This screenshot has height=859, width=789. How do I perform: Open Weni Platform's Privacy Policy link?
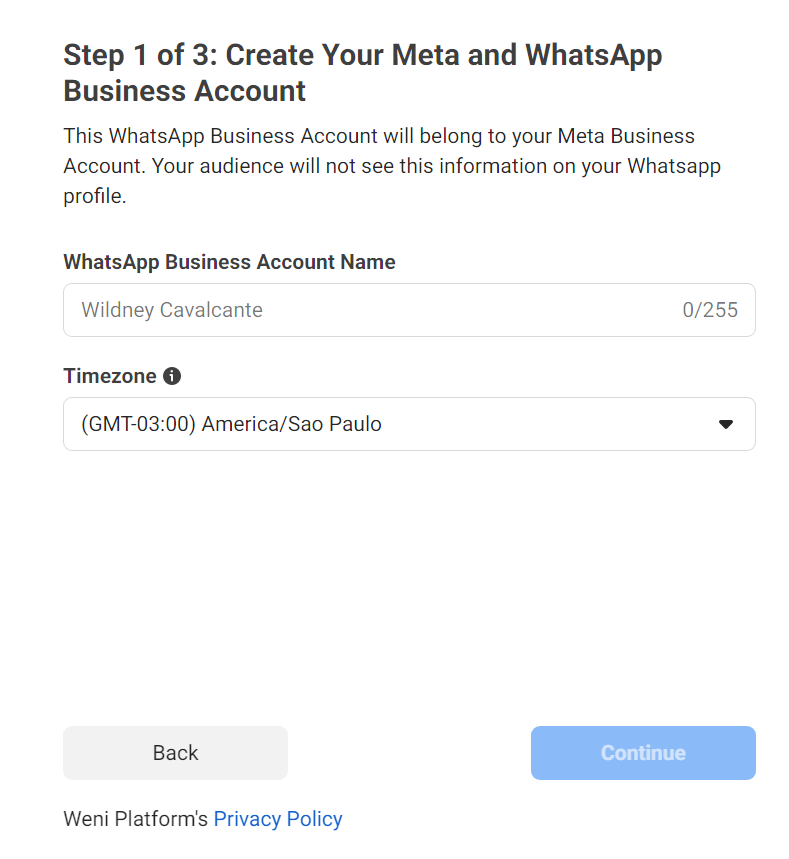(278, 818)
